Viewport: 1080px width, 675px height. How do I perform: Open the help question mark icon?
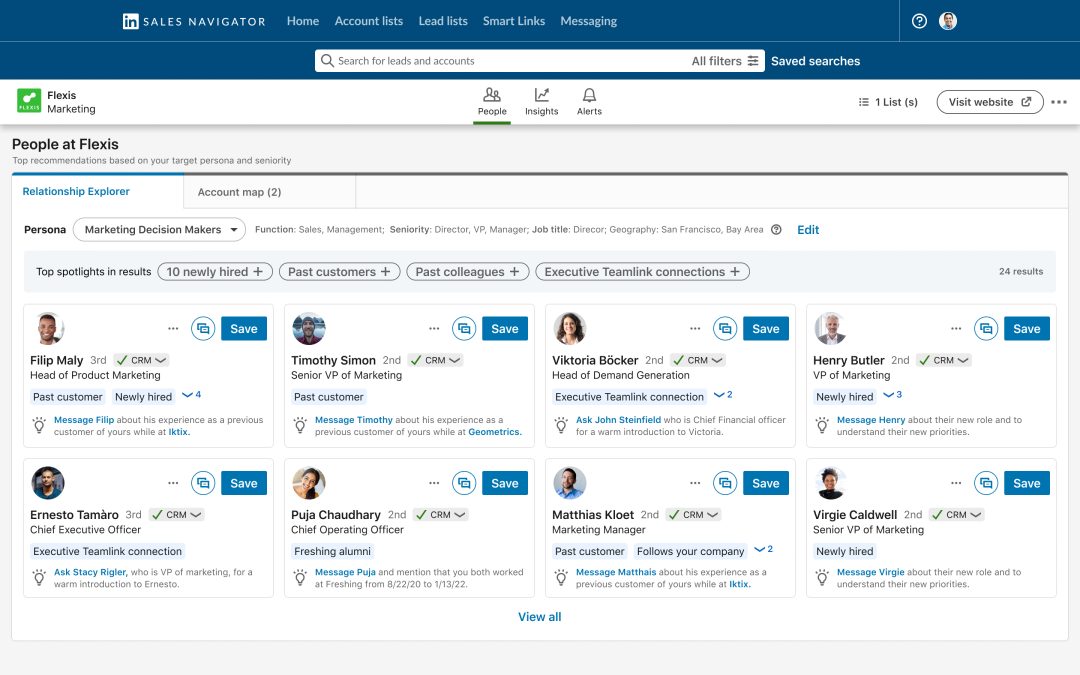pos(919,21)
